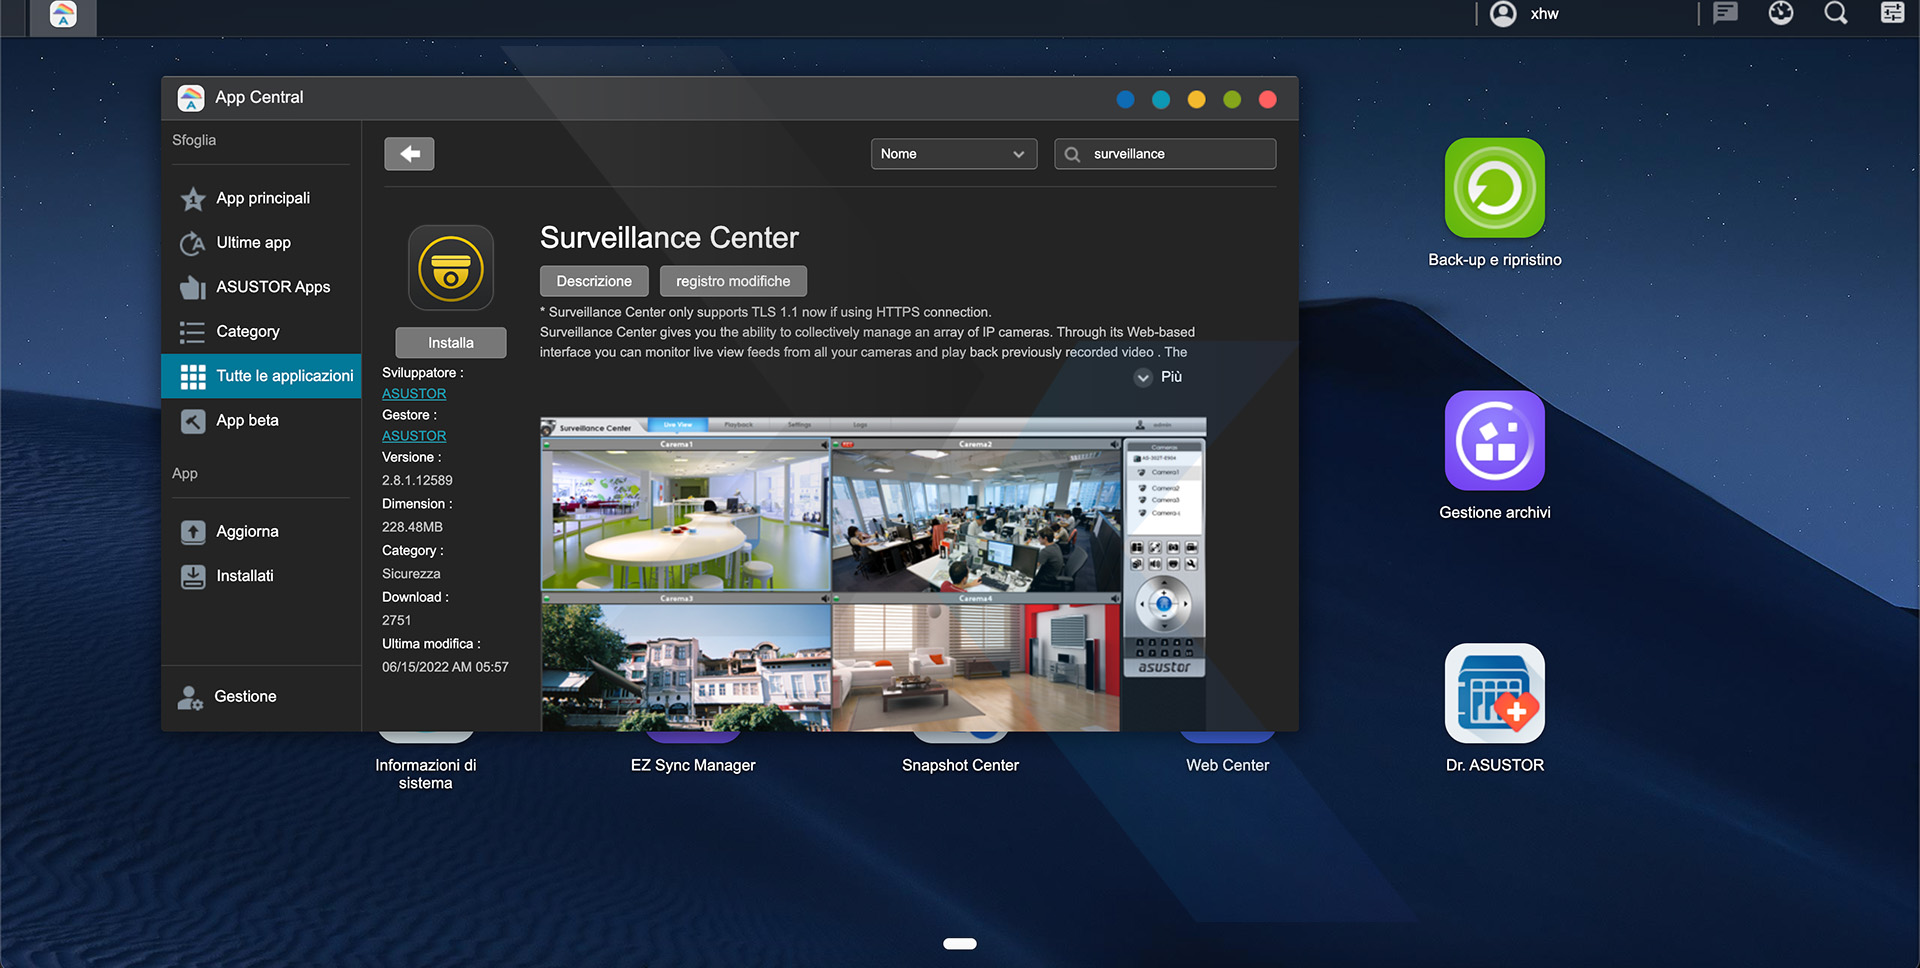Expand the Nome sort dropdown

pos(953,154)
